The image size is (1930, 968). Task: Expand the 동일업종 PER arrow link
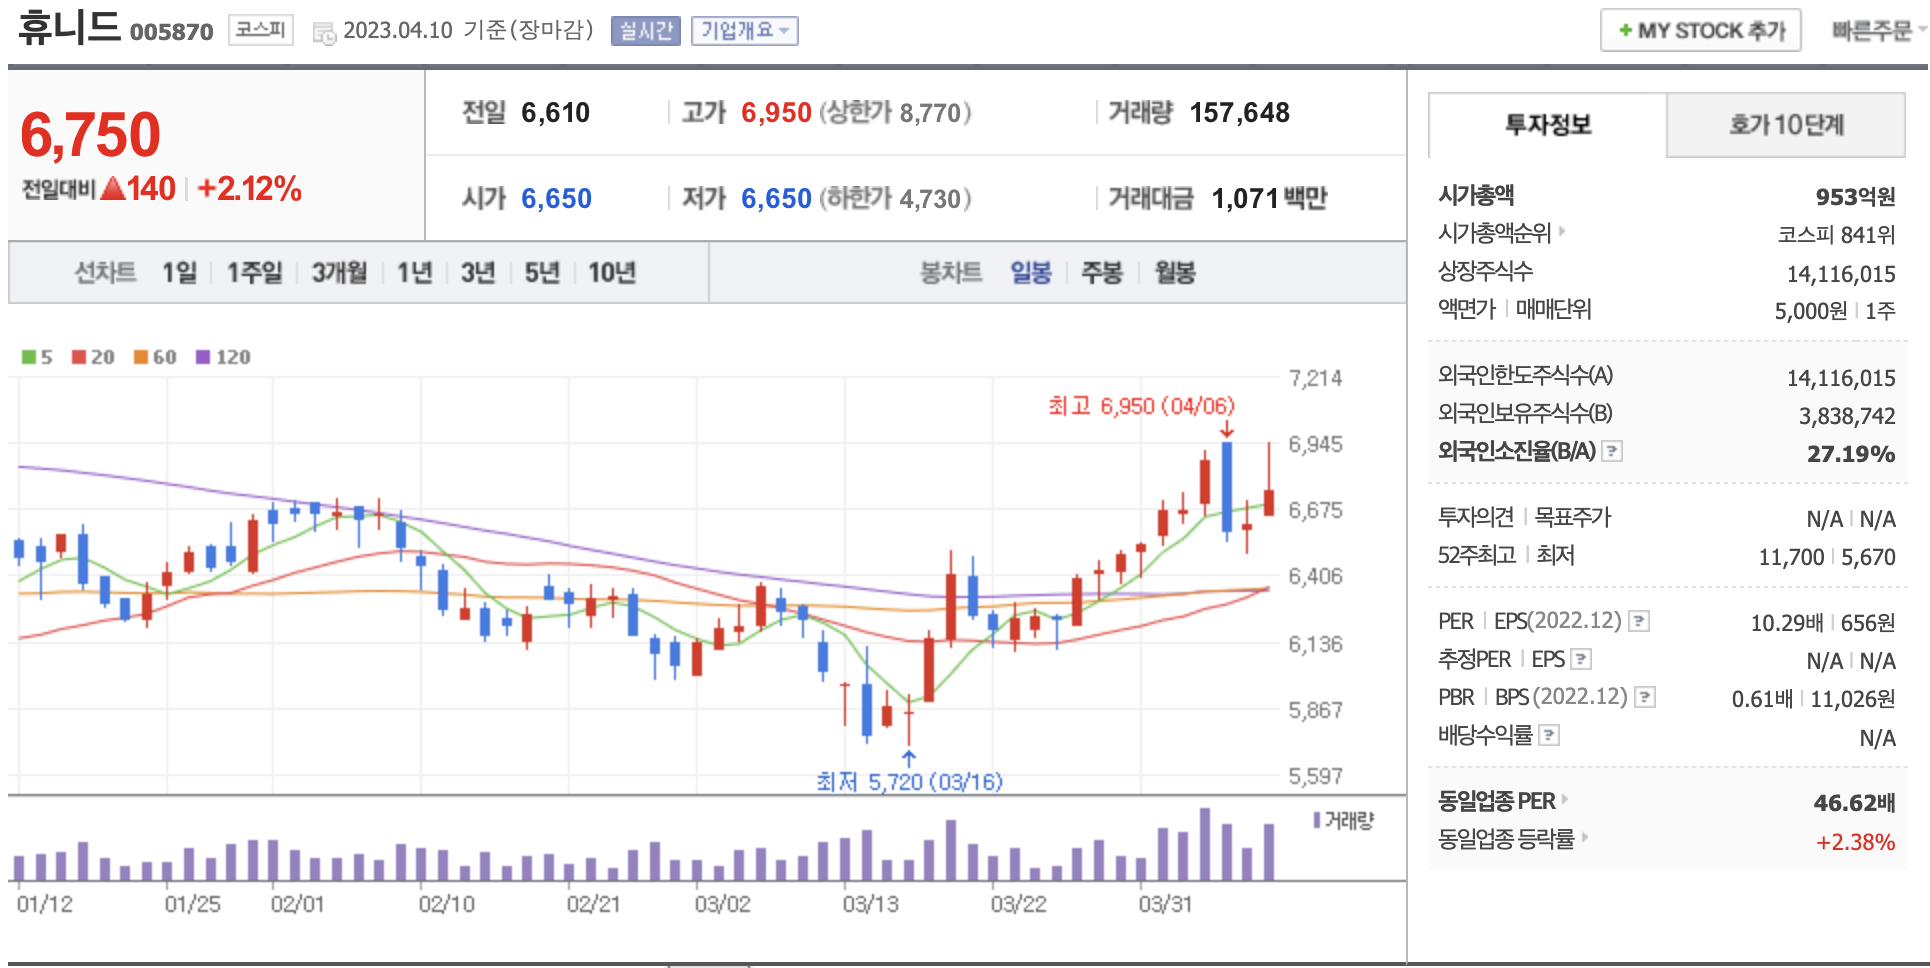[1565, 800]
